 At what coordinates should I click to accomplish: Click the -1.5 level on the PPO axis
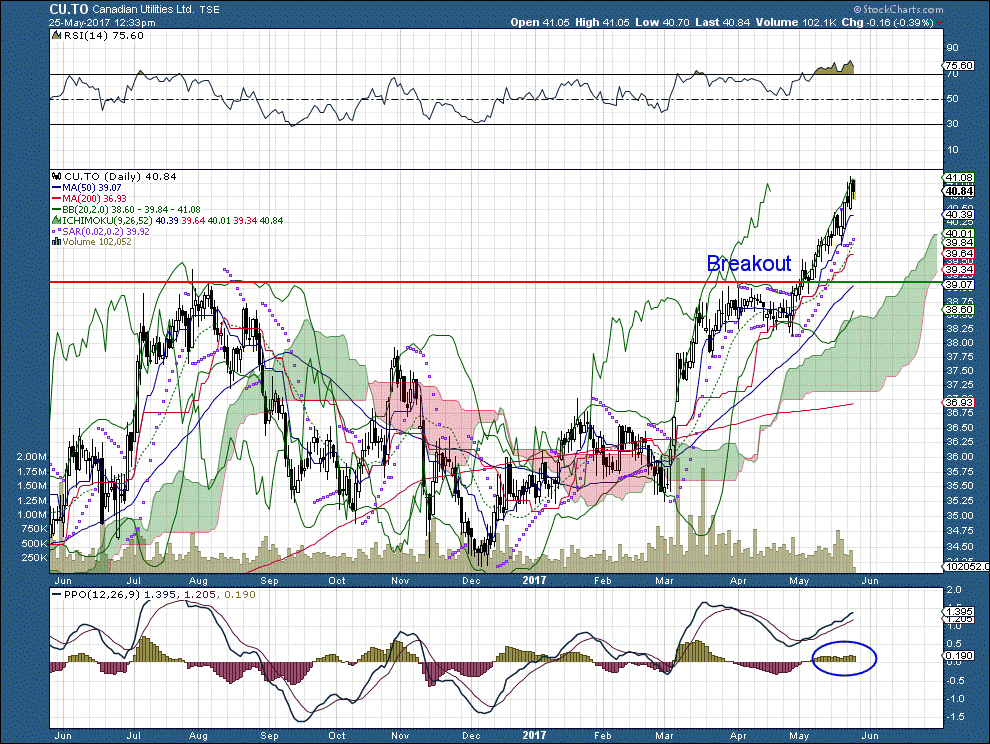pyautogui.click(x=956, y=717)
